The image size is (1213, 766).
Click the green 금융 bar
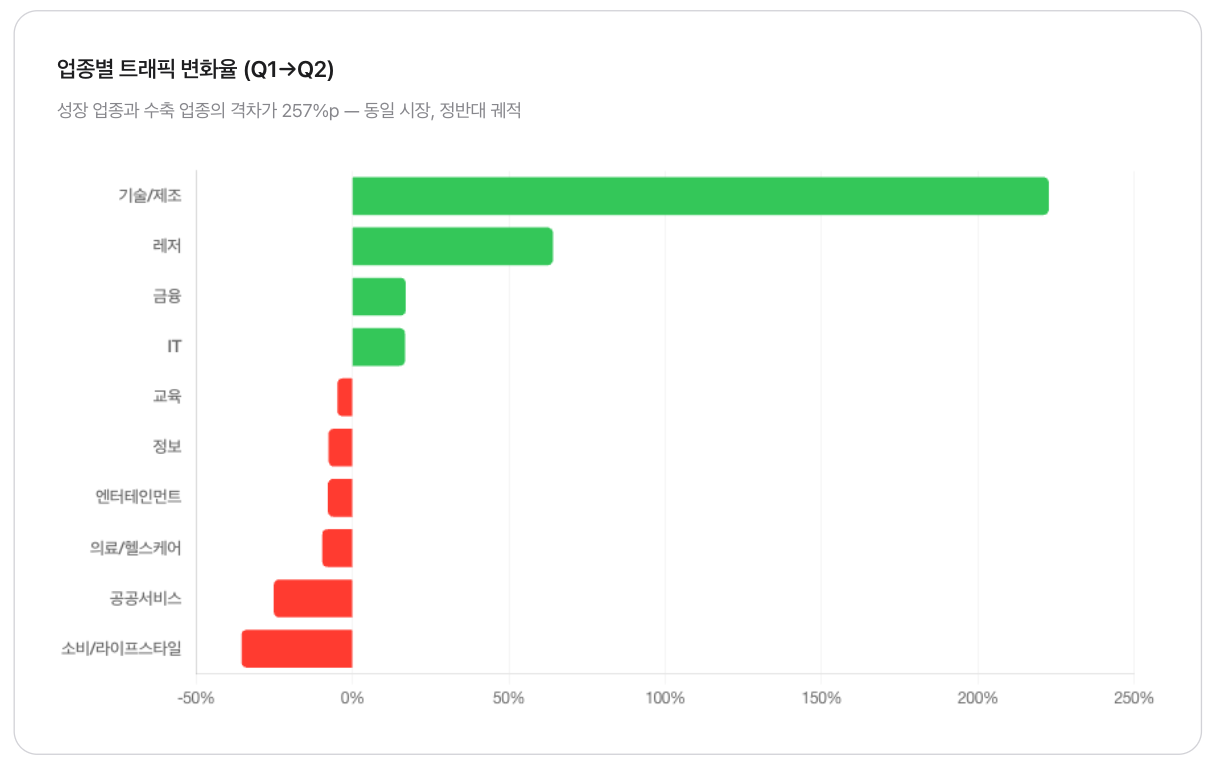pos(379,297)
